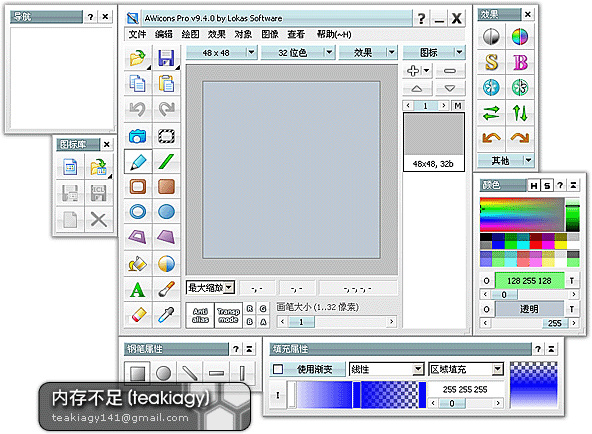Select the filled rounded rectangle tool
This screenshot has width=592, height=434.
point(166,186)
